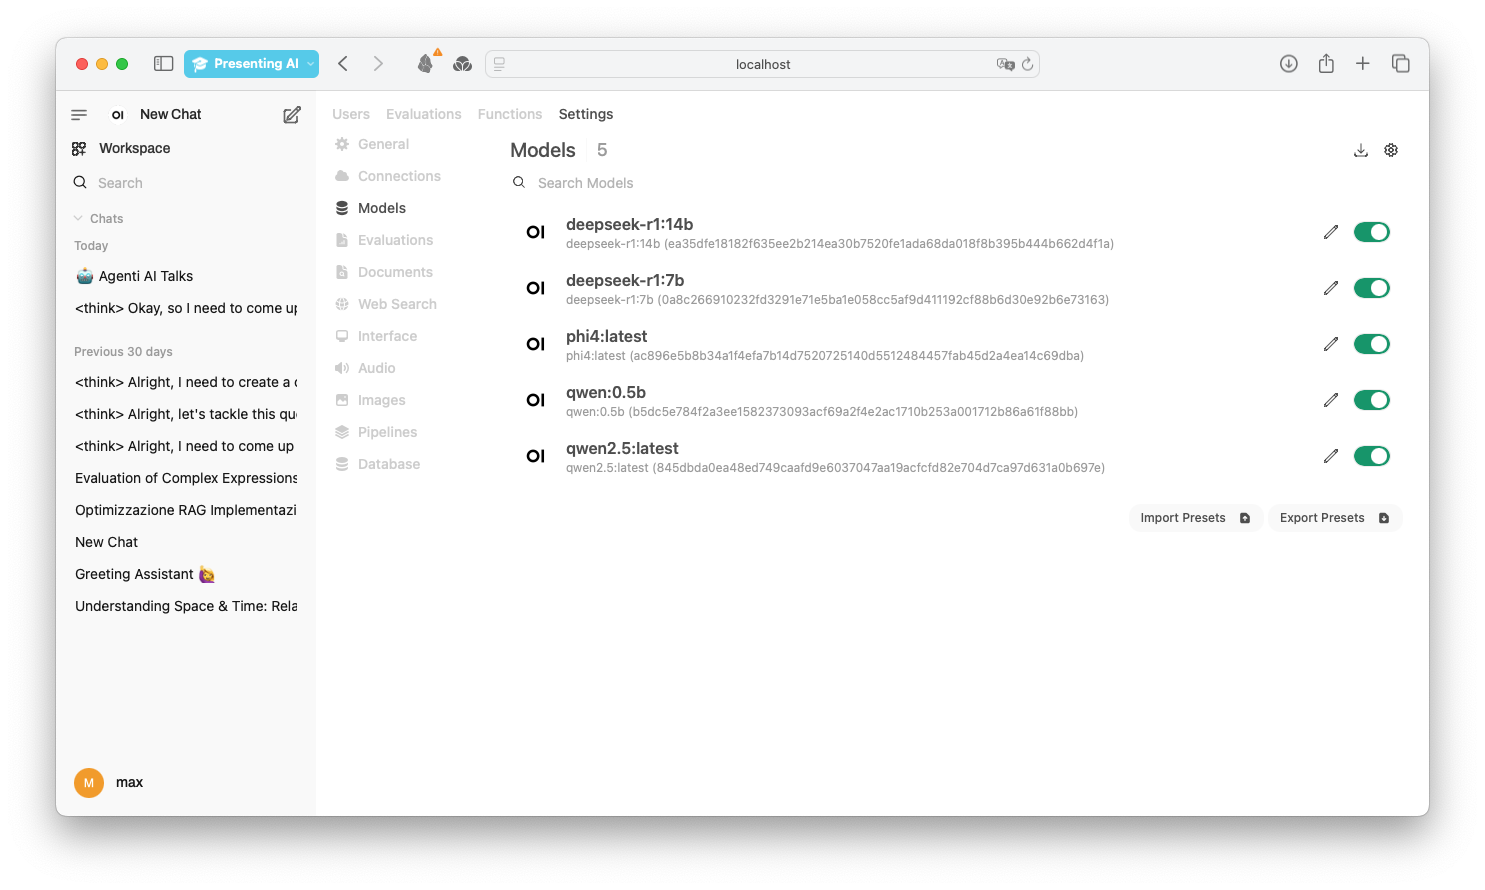
Task: Collapse the Chats section chevron
Action: [x=78, y=219]
